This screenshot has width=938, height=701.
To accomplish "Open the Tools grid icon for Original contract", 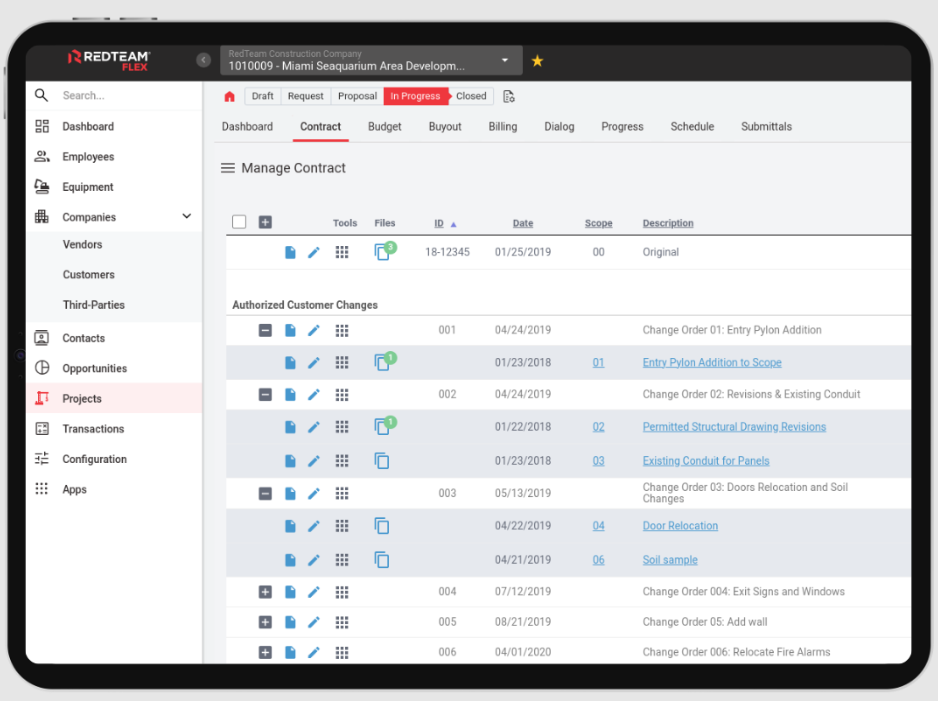I will pos(341,252).
